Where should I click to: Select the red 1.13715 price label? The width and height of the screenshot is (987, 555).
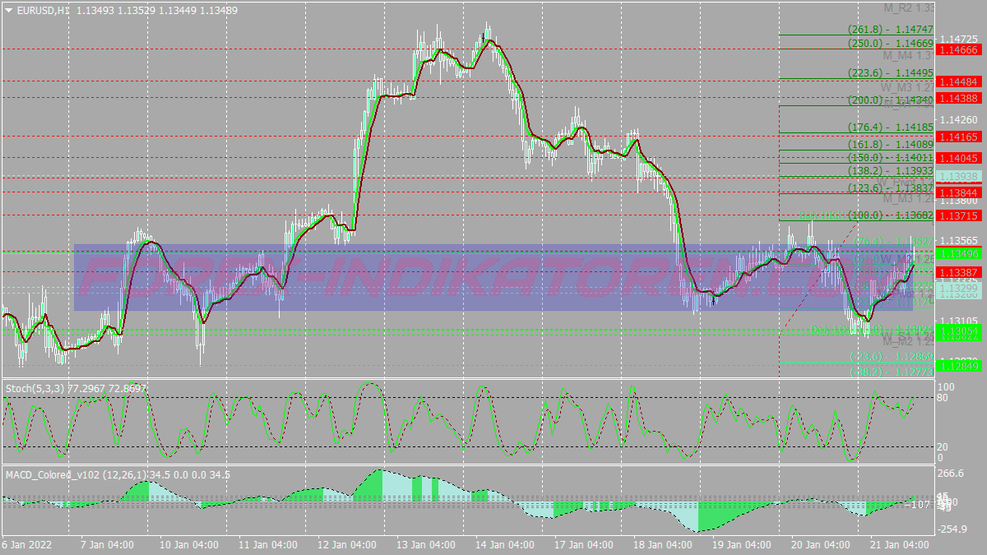tap(959, 216)
